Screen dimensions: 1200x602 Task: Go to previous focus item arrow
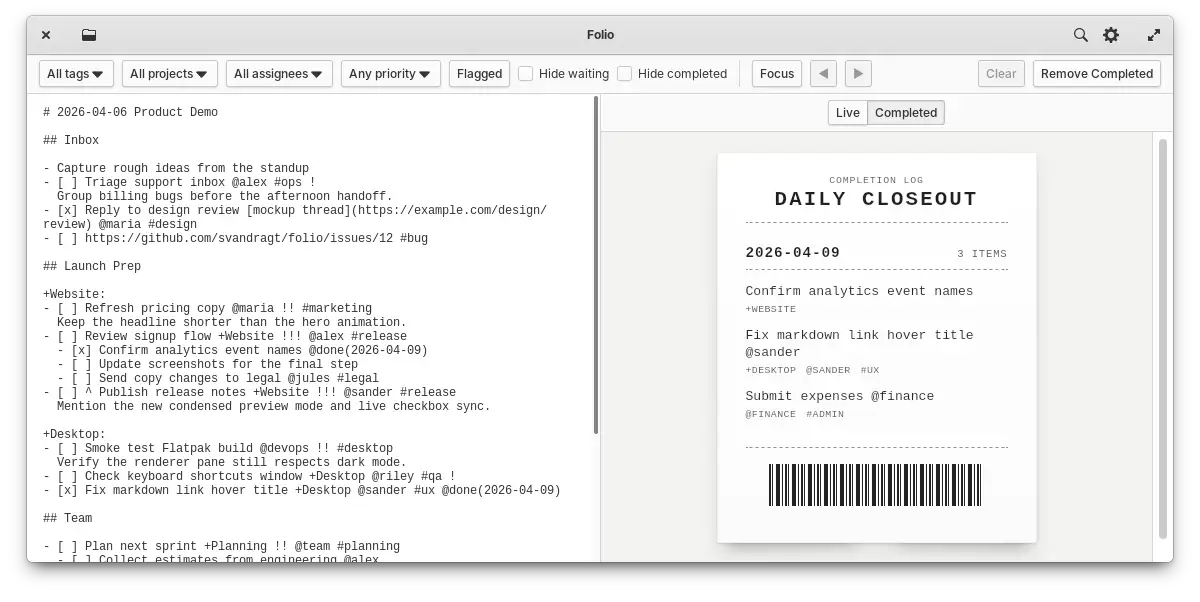click(823, 73)
